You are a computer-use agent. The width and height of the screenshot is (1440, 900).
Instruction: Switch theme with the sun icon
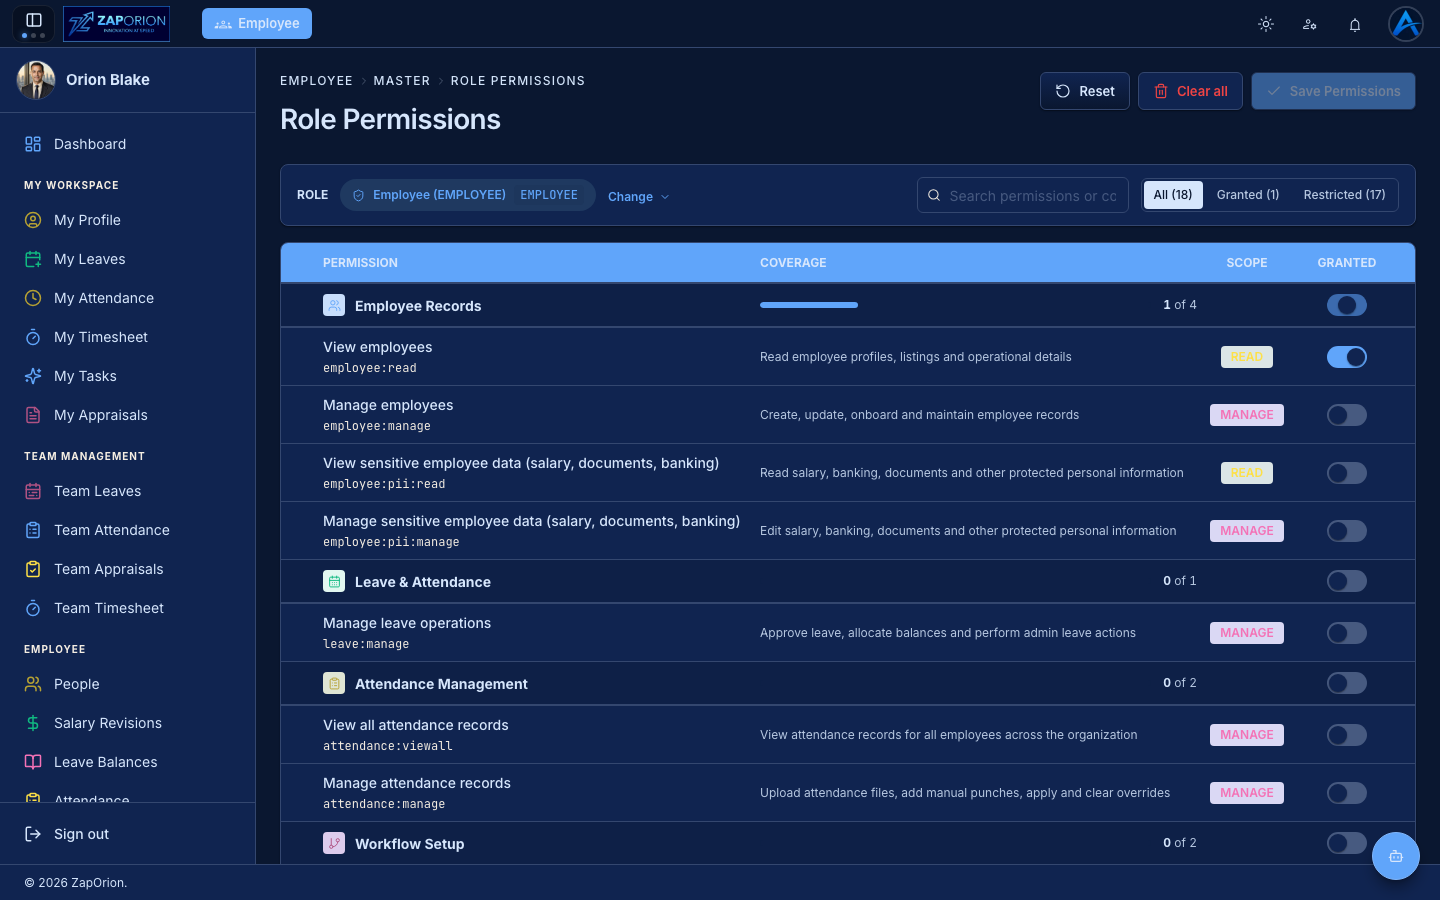(x=1266, y=24)
